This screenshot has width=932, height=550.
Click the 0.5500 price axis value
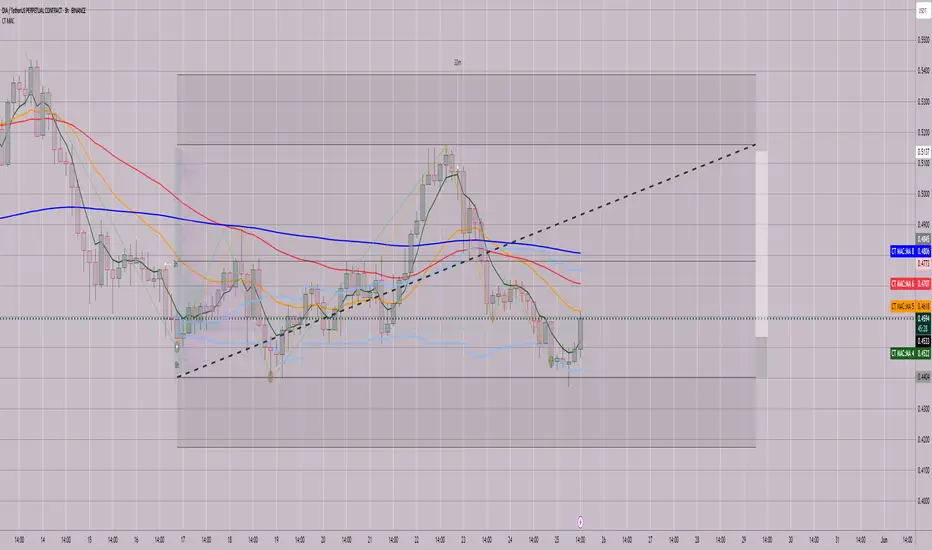(923, 40)
